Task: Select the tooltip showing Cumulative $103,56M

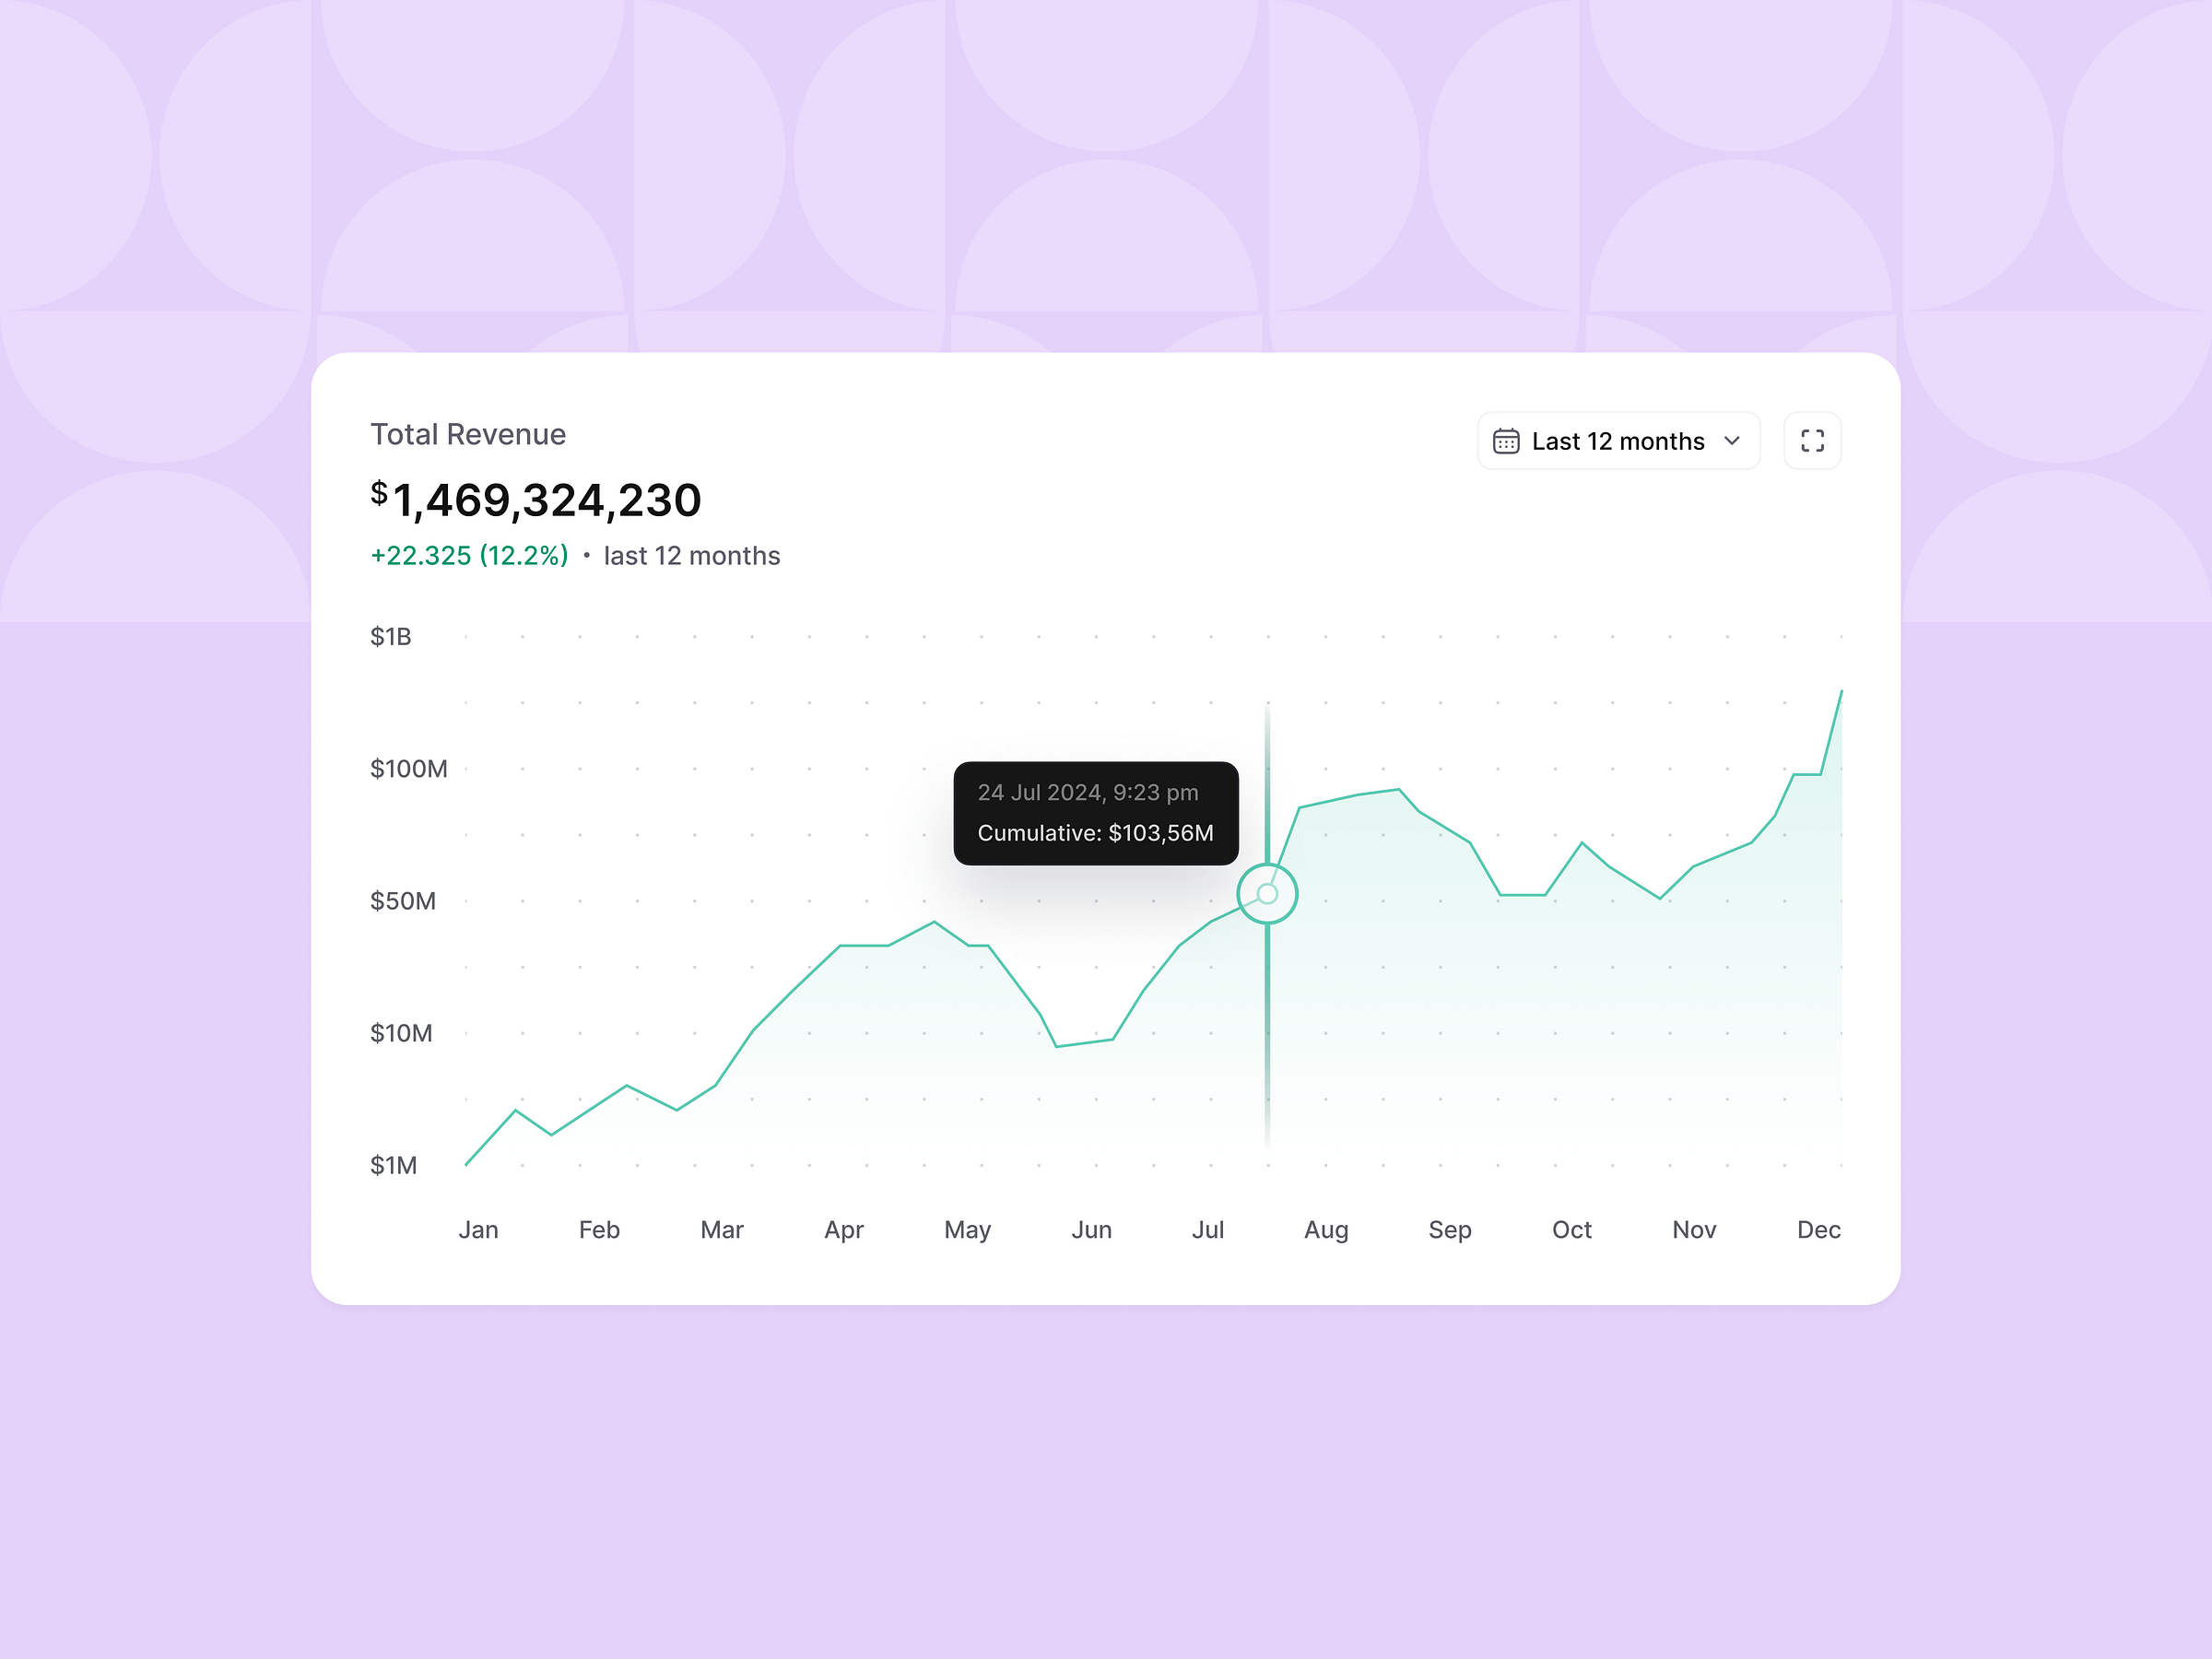Action: pos(1096,813)
